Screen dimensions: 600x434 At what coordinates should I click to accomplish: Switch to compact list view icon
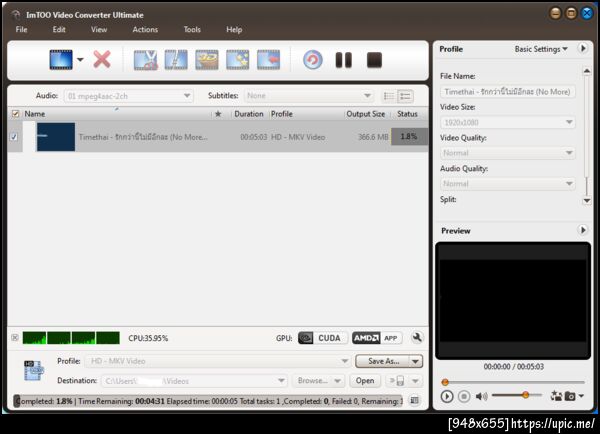pyautogui.click(x=389, y=96)
